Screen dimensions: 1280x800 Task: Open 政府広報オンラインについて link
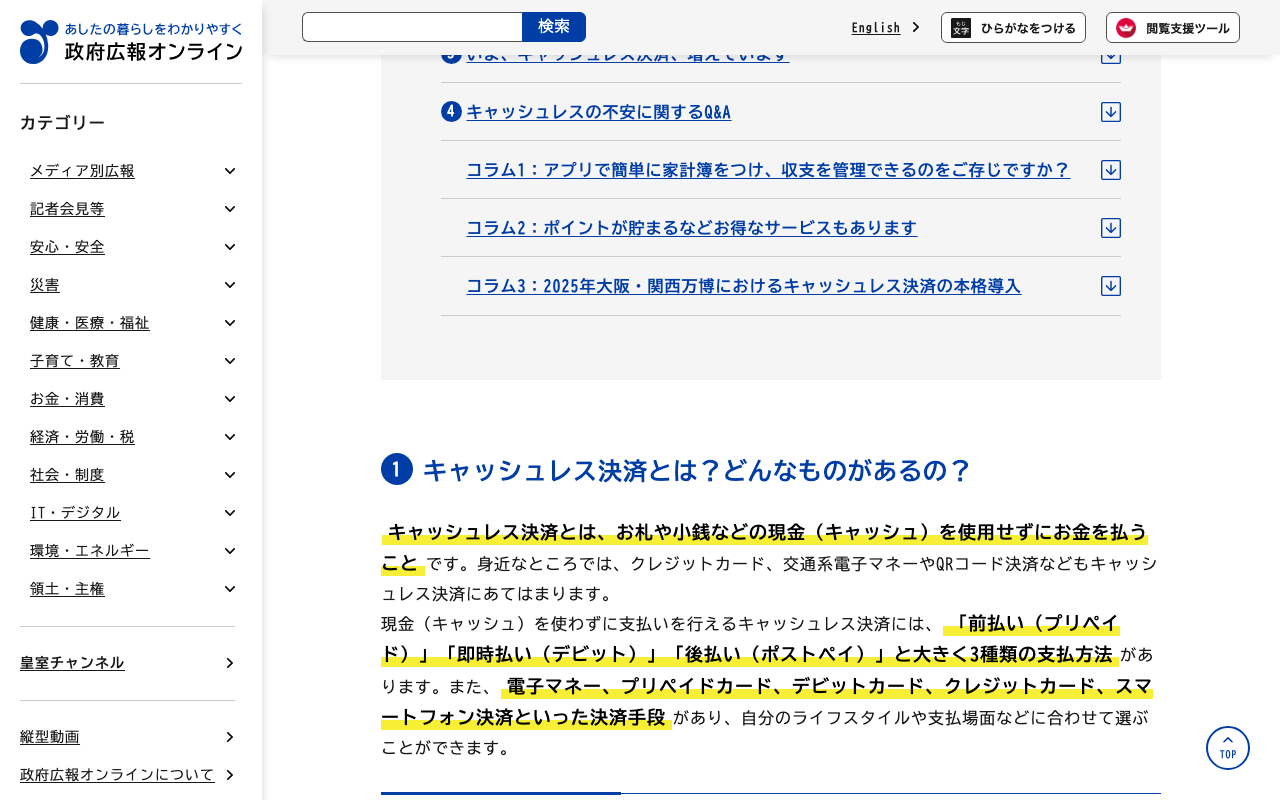point(117,775)
